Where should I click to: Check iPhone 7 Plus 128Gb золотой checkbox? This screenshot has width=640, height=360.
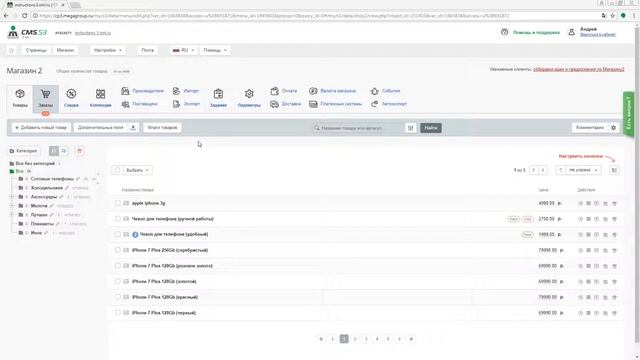coord(118,281)
